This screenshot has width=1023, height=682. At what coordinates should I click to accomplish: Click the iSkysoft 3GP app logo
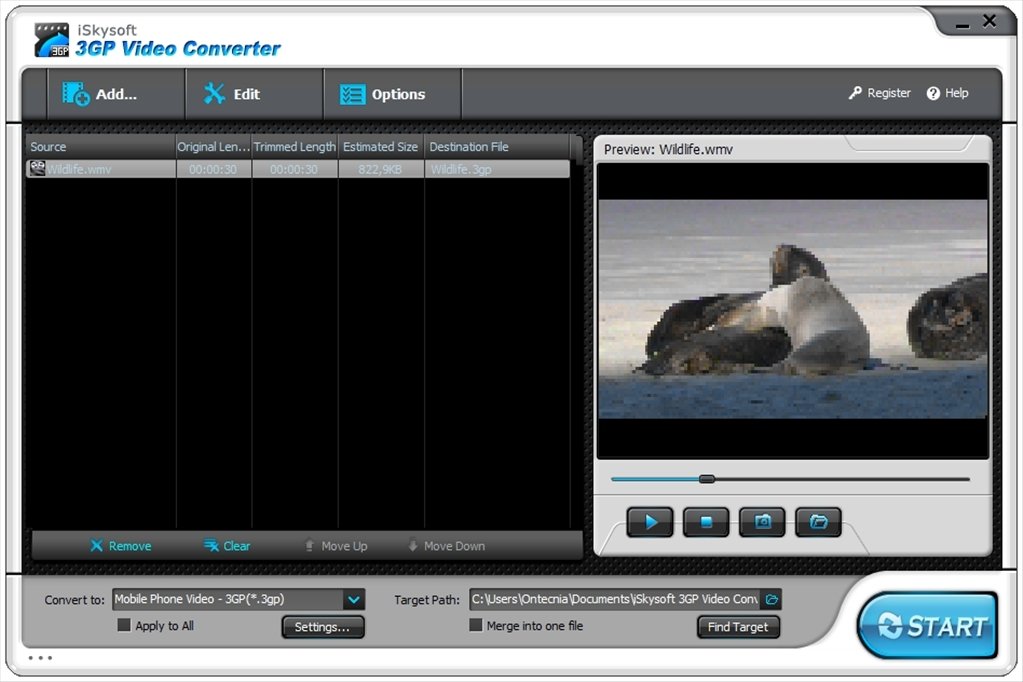52,40
